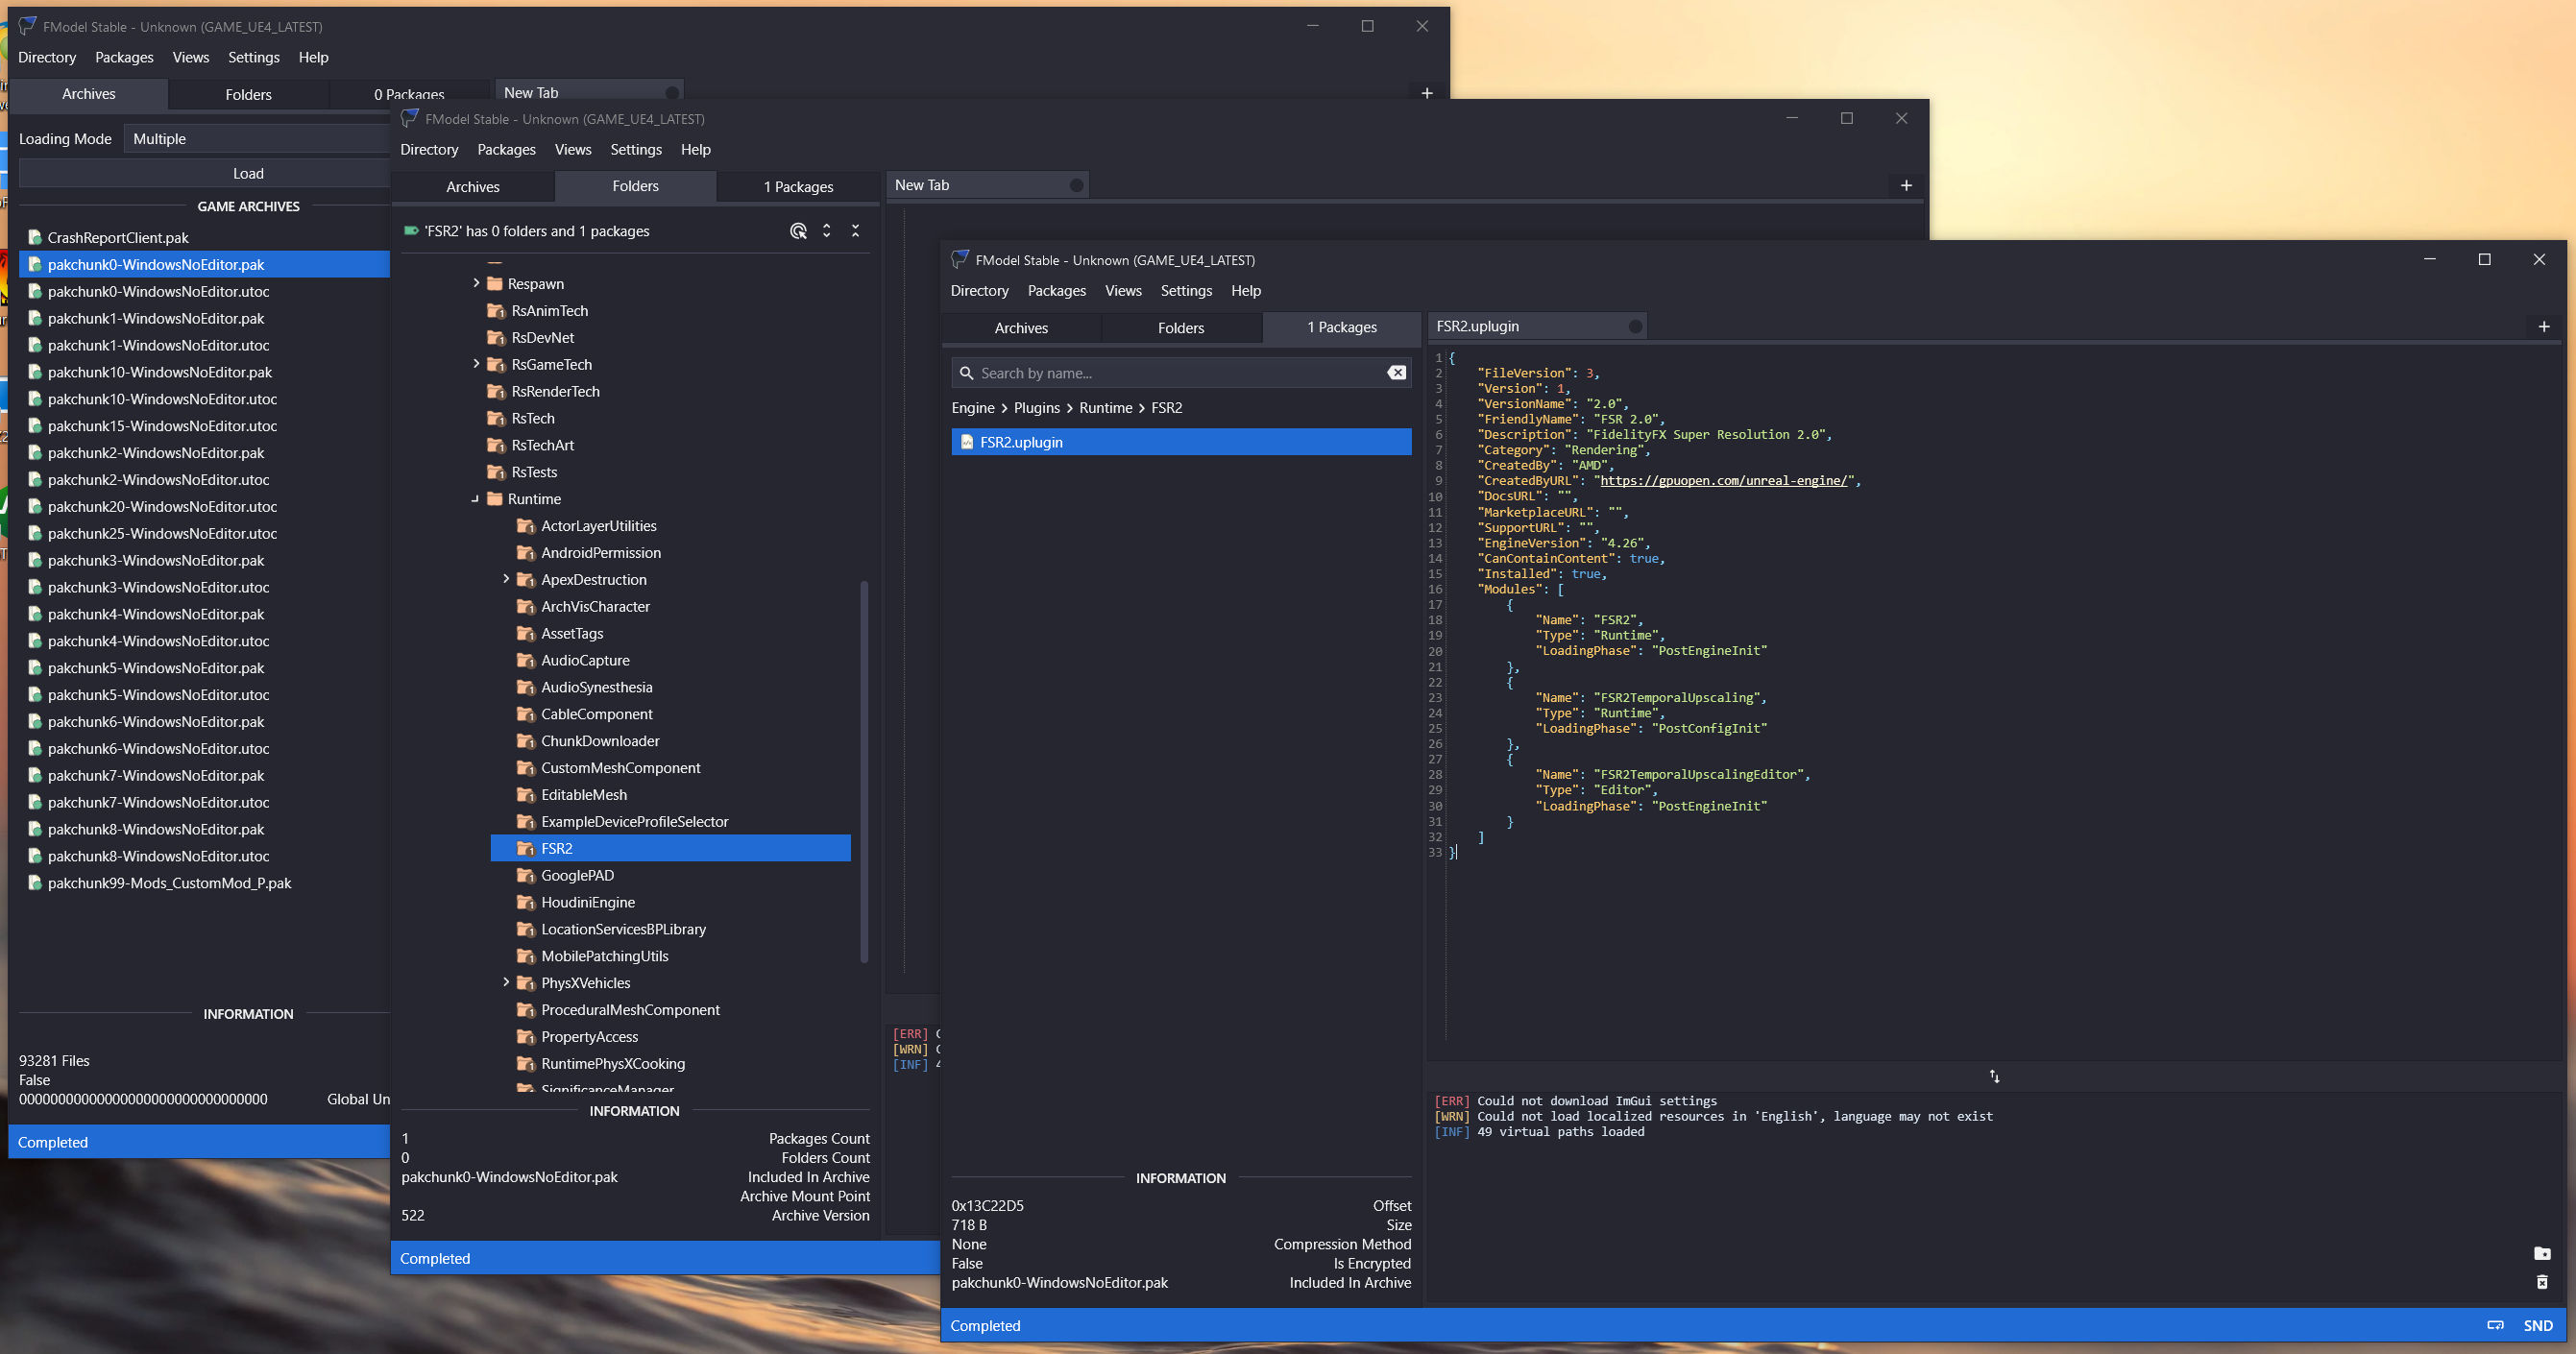The height and width of the screenshot is (1354, 2576).
Task: Focus the Search by name input field
Action: 1180,373
